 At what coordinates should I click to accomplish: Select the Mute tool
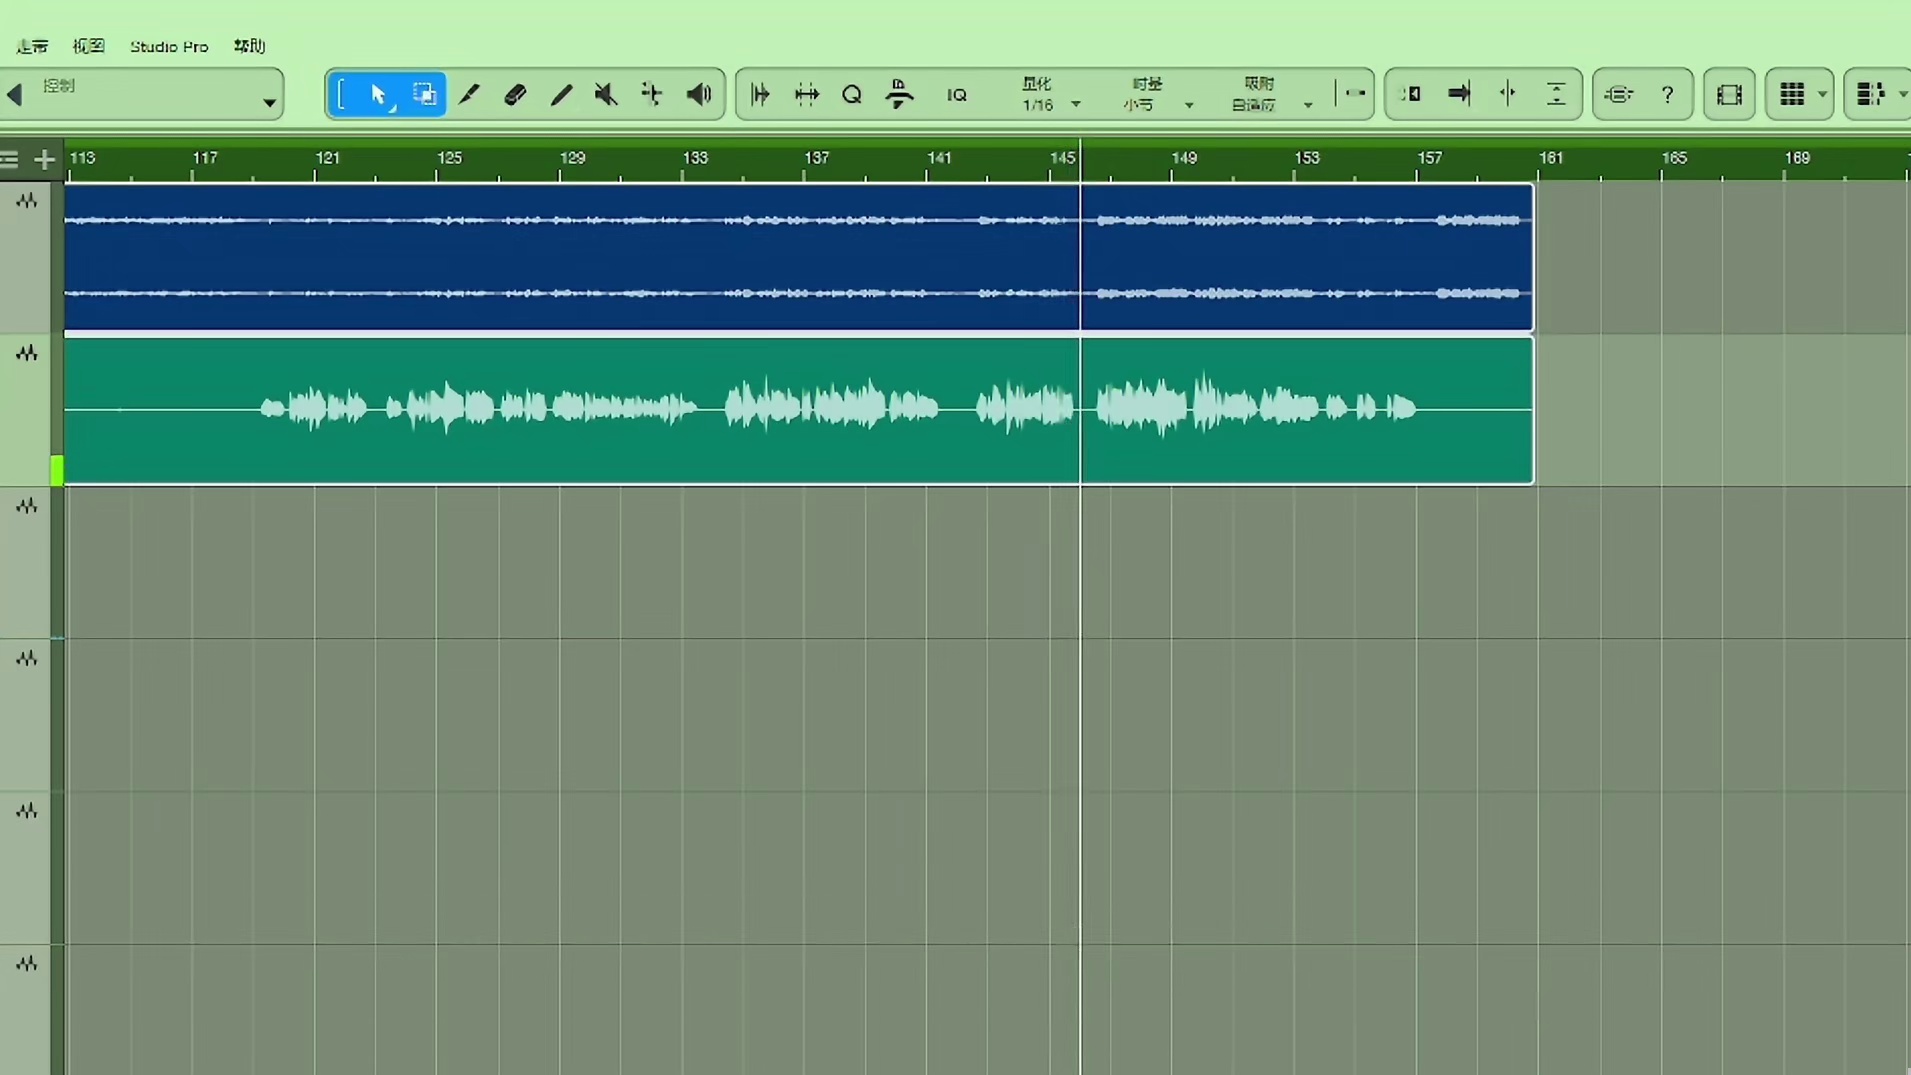(x=606, y=95)
